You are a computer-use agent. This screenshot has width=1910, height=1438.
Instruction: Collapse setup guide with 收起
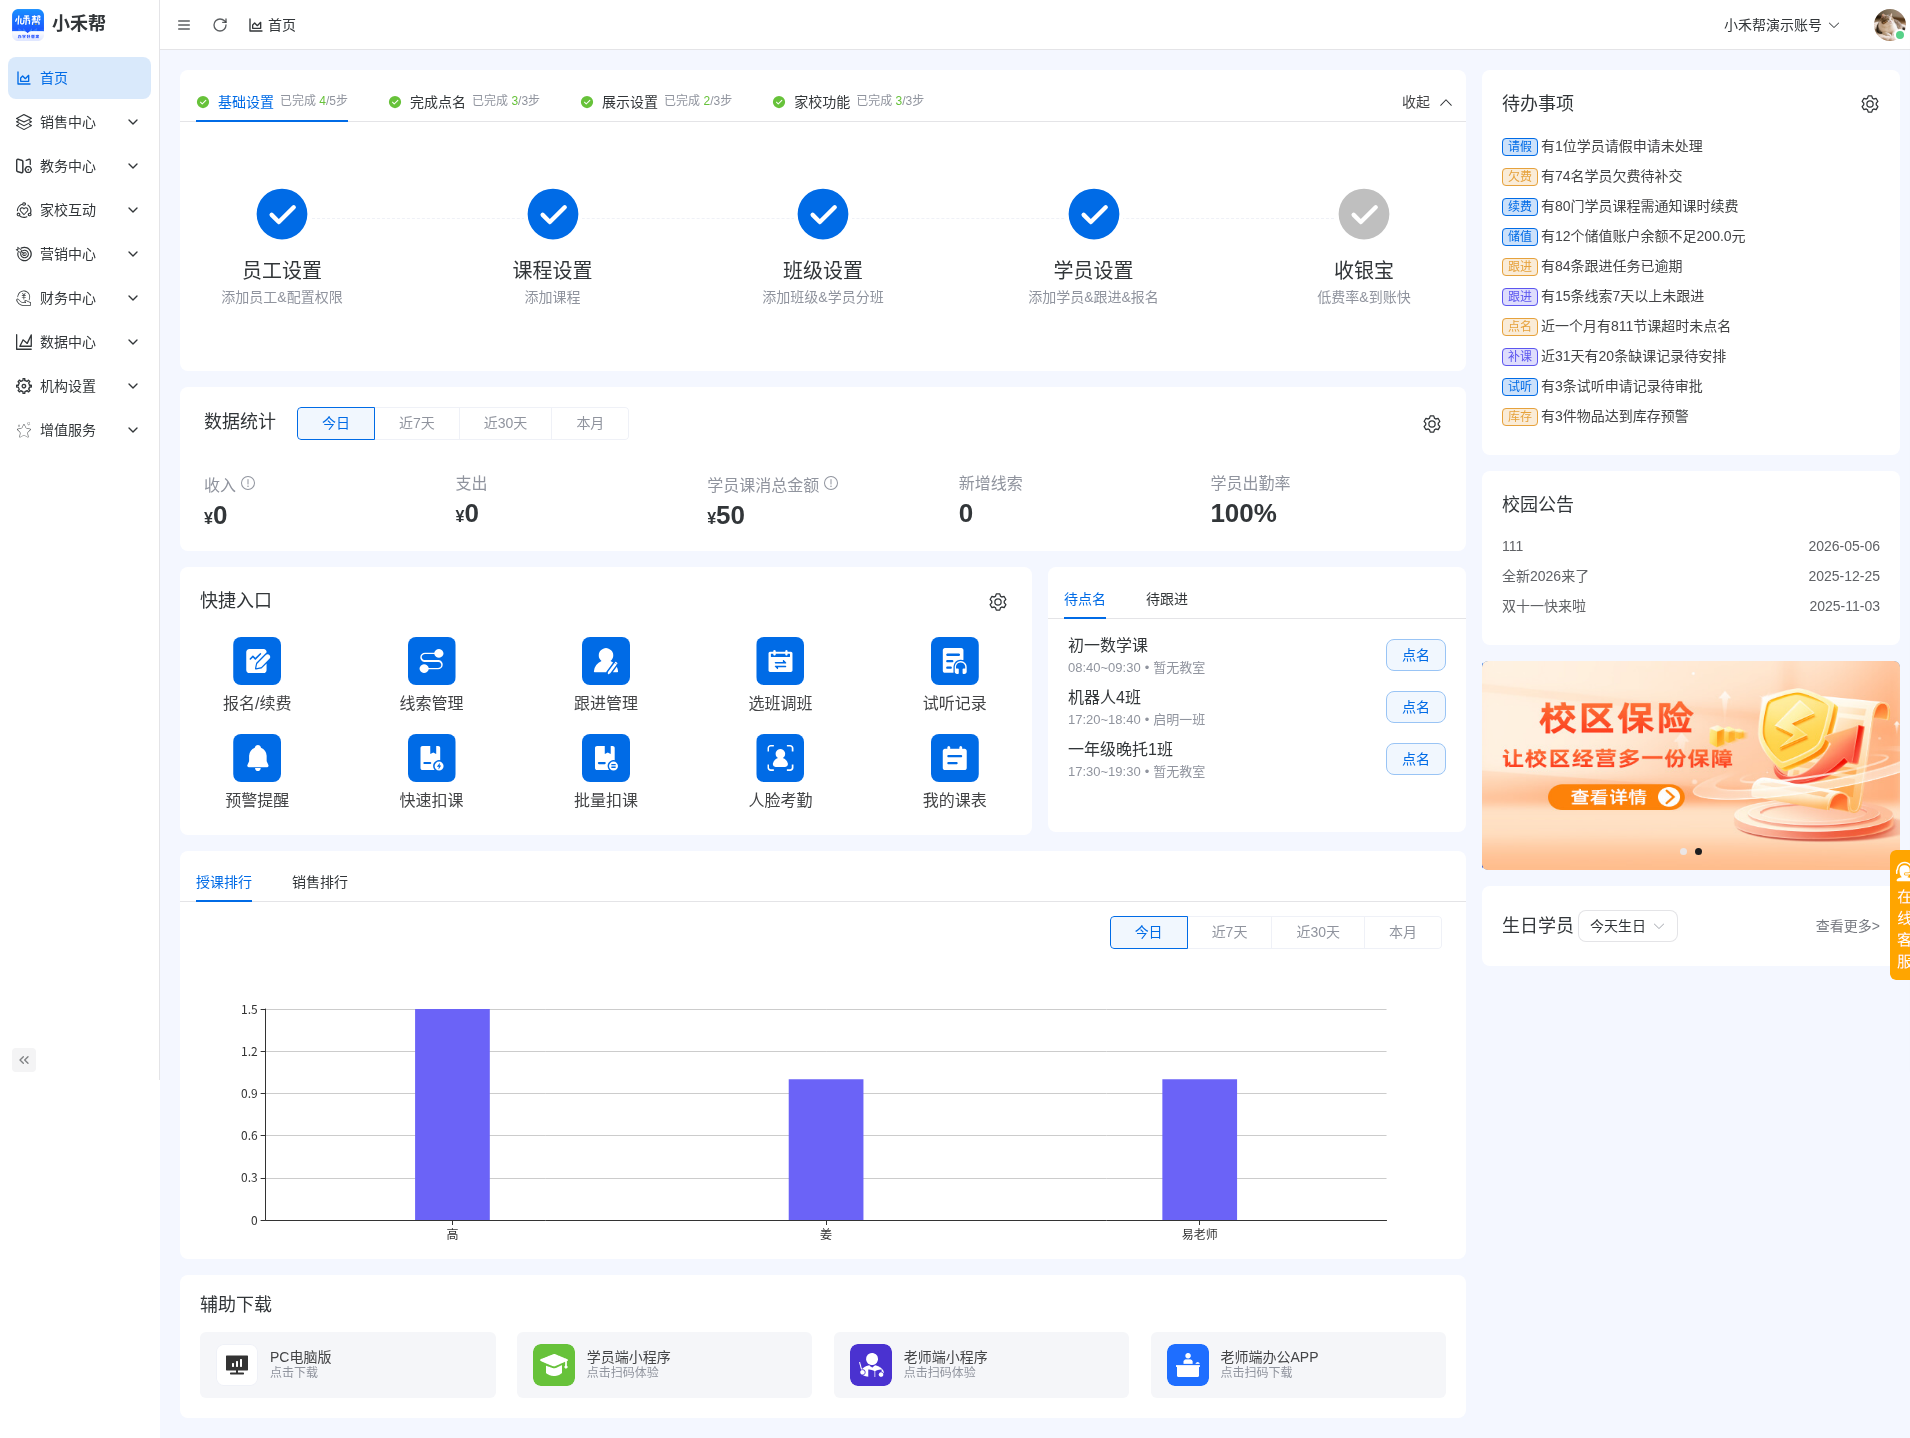1427,102
